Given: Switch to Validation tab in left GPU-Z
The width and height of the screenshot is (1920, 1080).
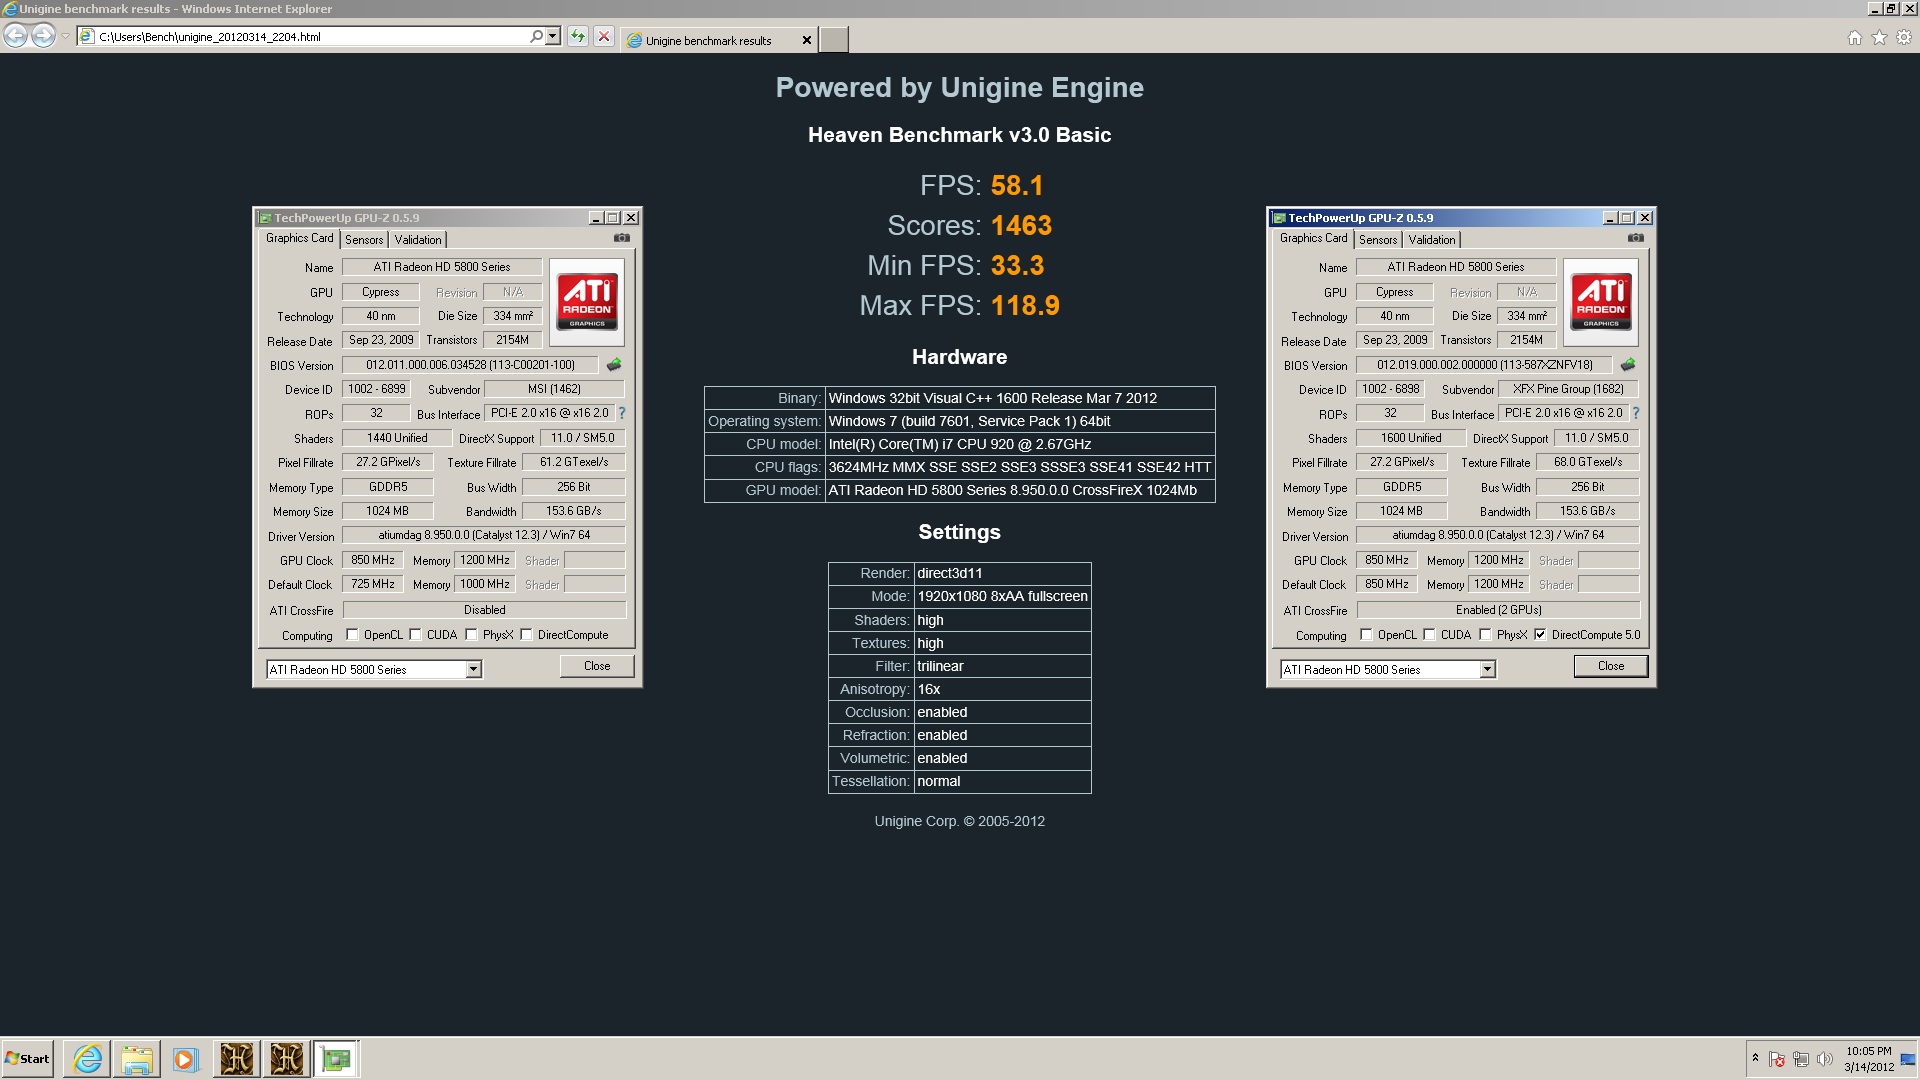Looking at the screenshot, I should (x=418, y=240).
